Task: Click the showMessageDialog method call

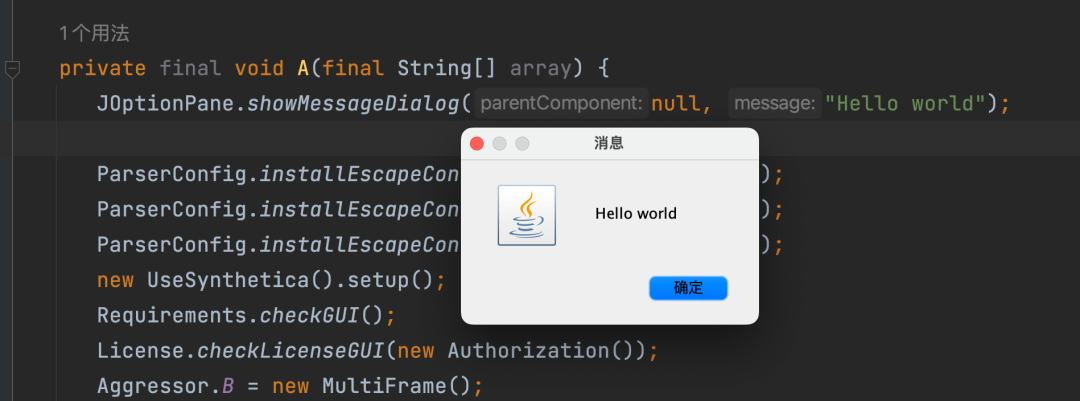Action: tap(354, 104)
